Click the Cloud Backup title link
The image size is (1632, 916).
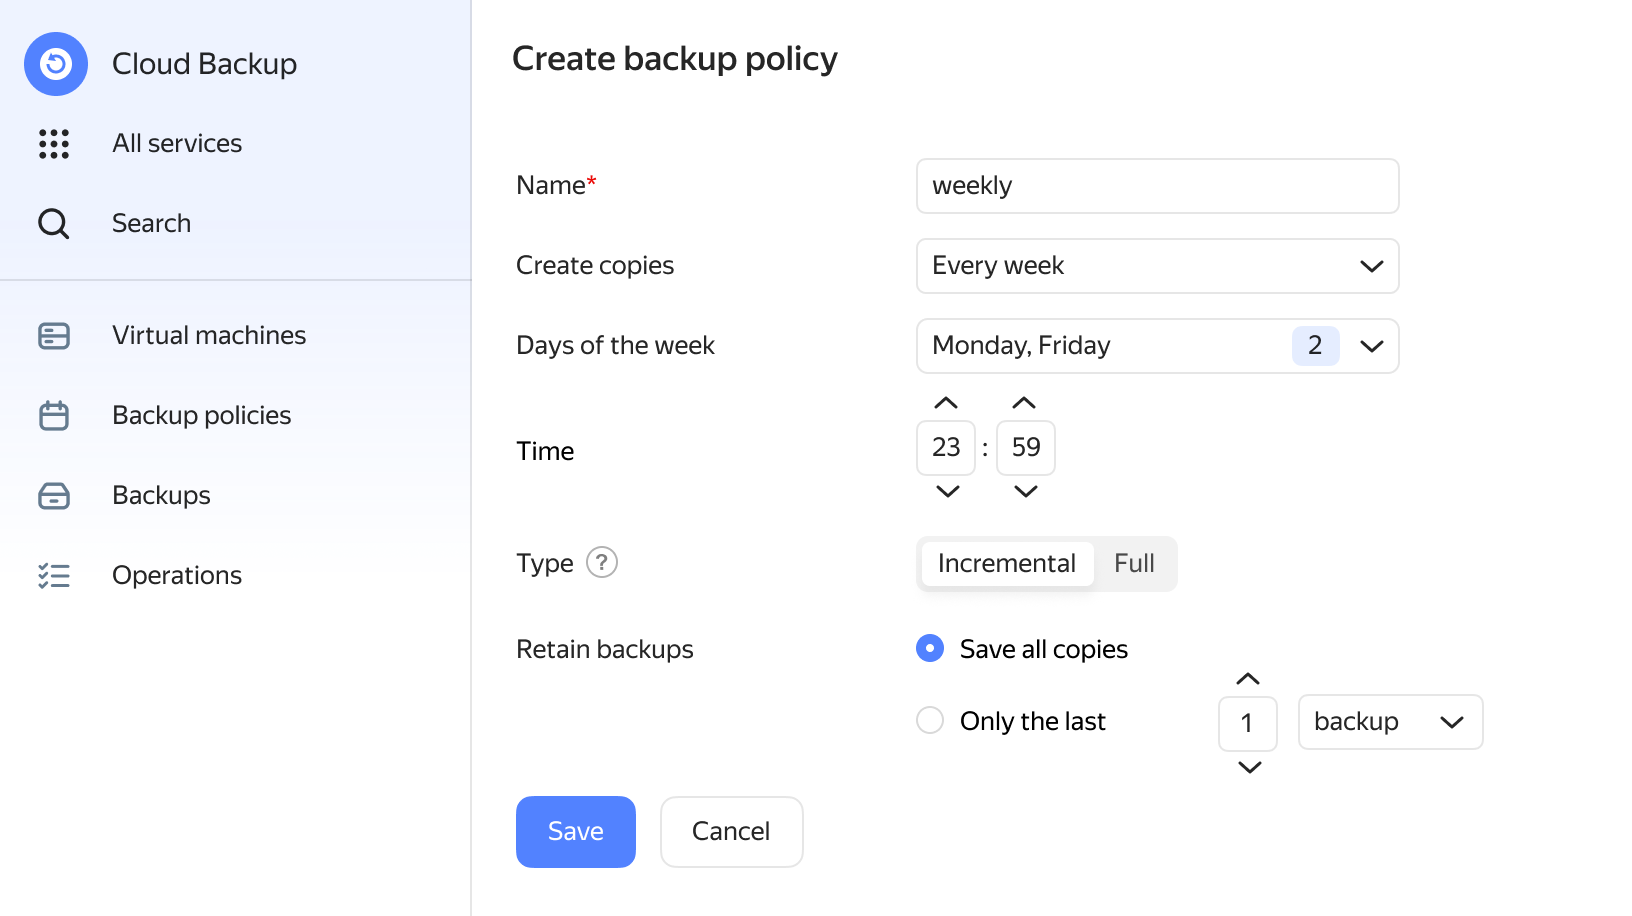204,64
